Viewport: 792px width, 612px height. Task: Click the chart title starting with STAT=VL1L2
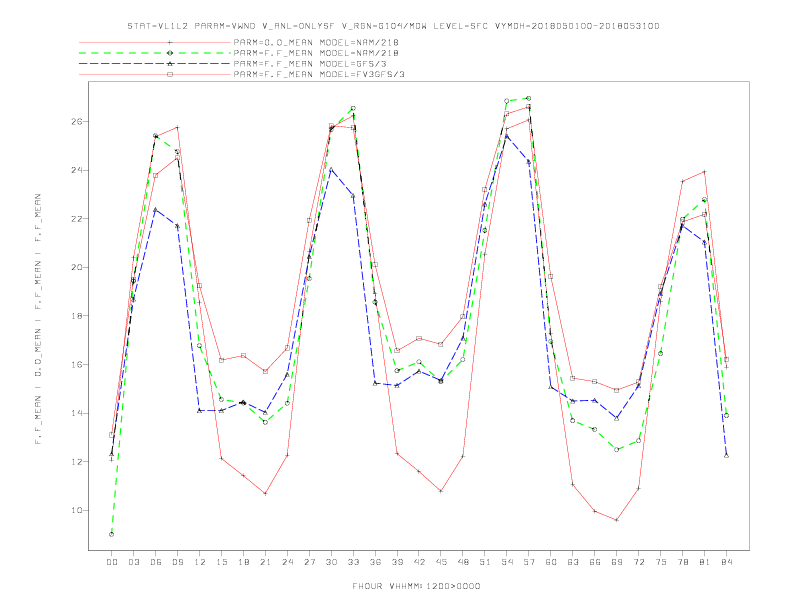[393, 26]
